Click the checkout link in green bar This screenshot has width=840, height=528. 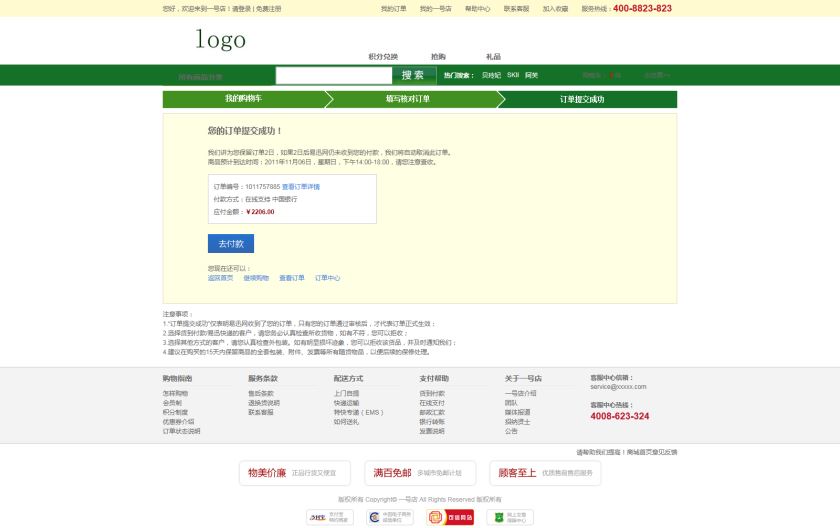point(657,76)
